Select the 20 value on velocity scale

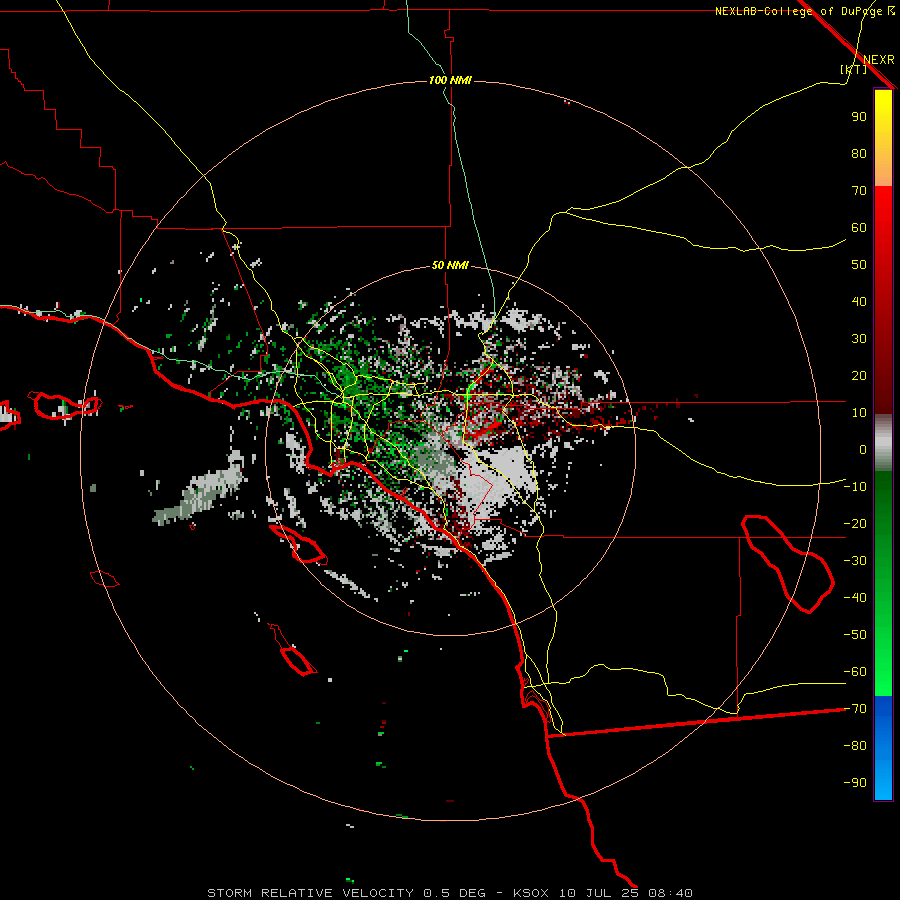pyautogui.click(x=859, y=376)
